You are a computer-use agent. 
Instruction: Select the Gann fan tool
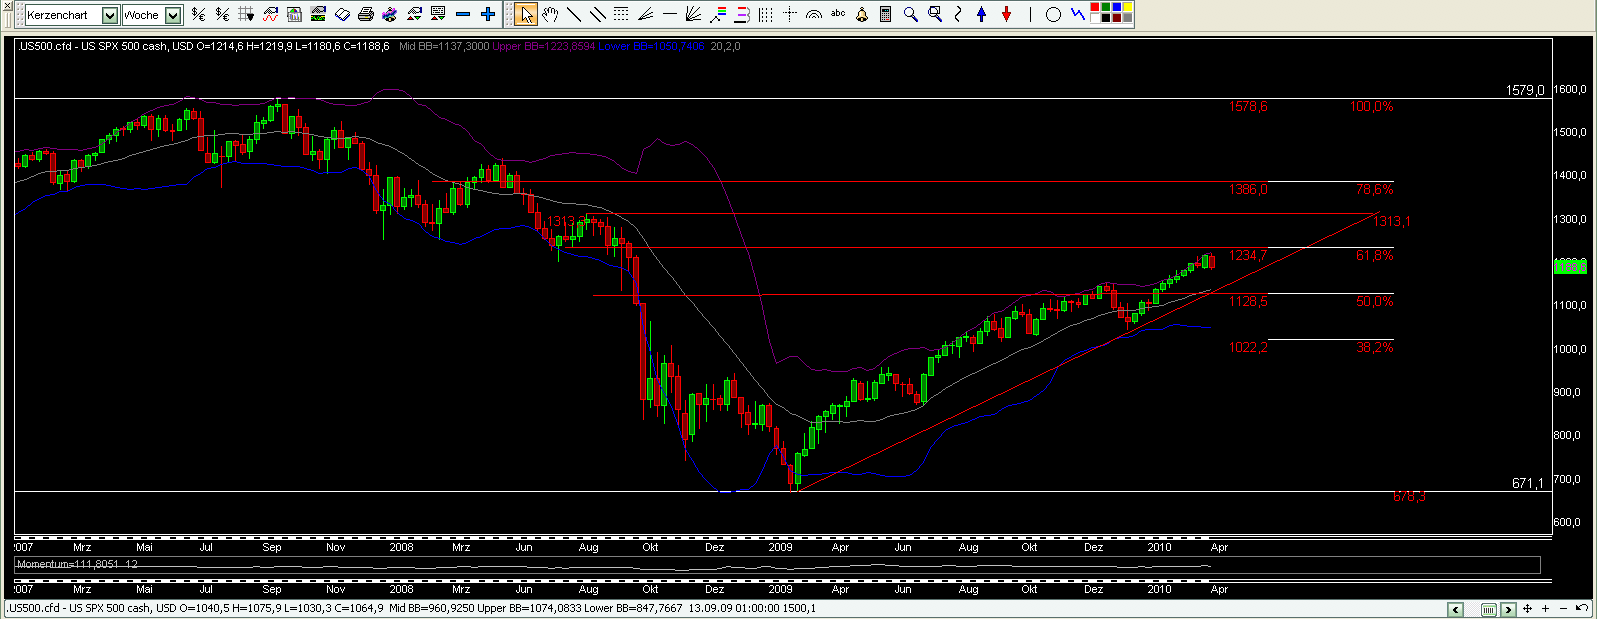(693, 14)
